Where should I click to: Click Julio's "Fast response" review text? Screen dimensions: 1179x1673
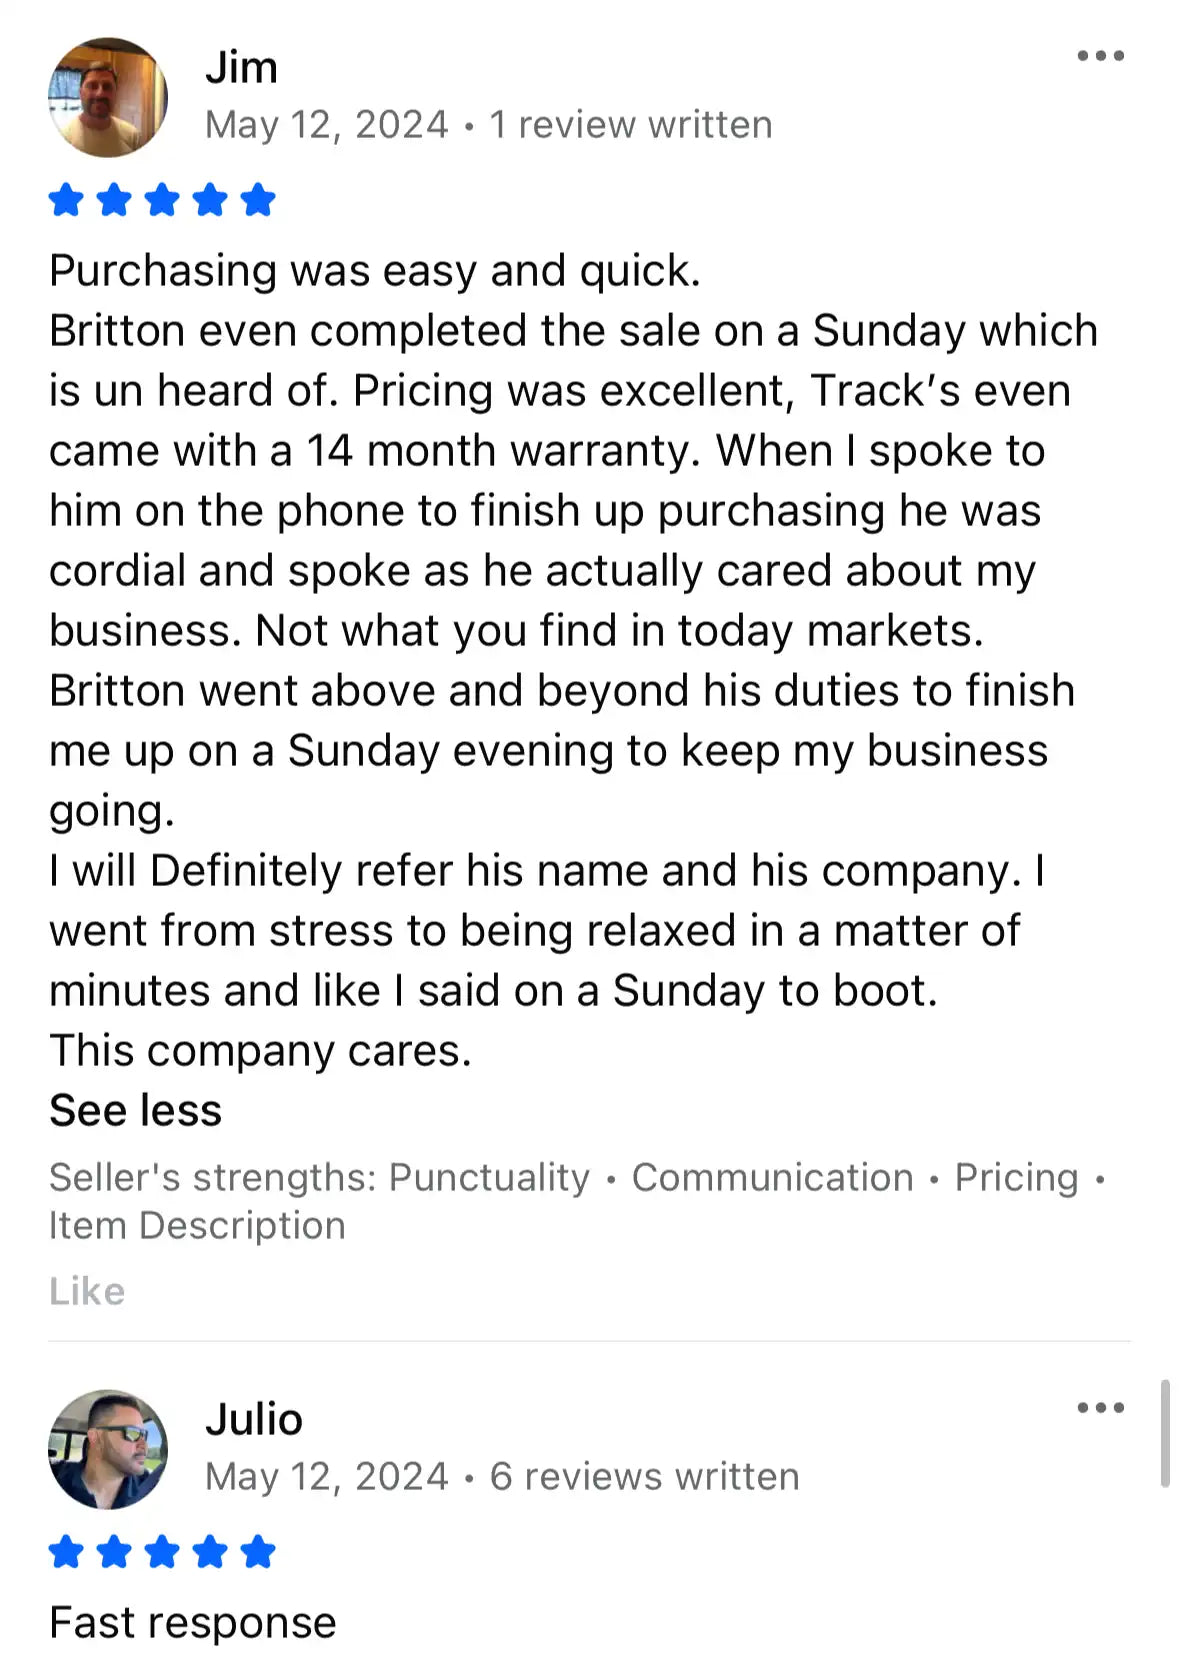193,1623
